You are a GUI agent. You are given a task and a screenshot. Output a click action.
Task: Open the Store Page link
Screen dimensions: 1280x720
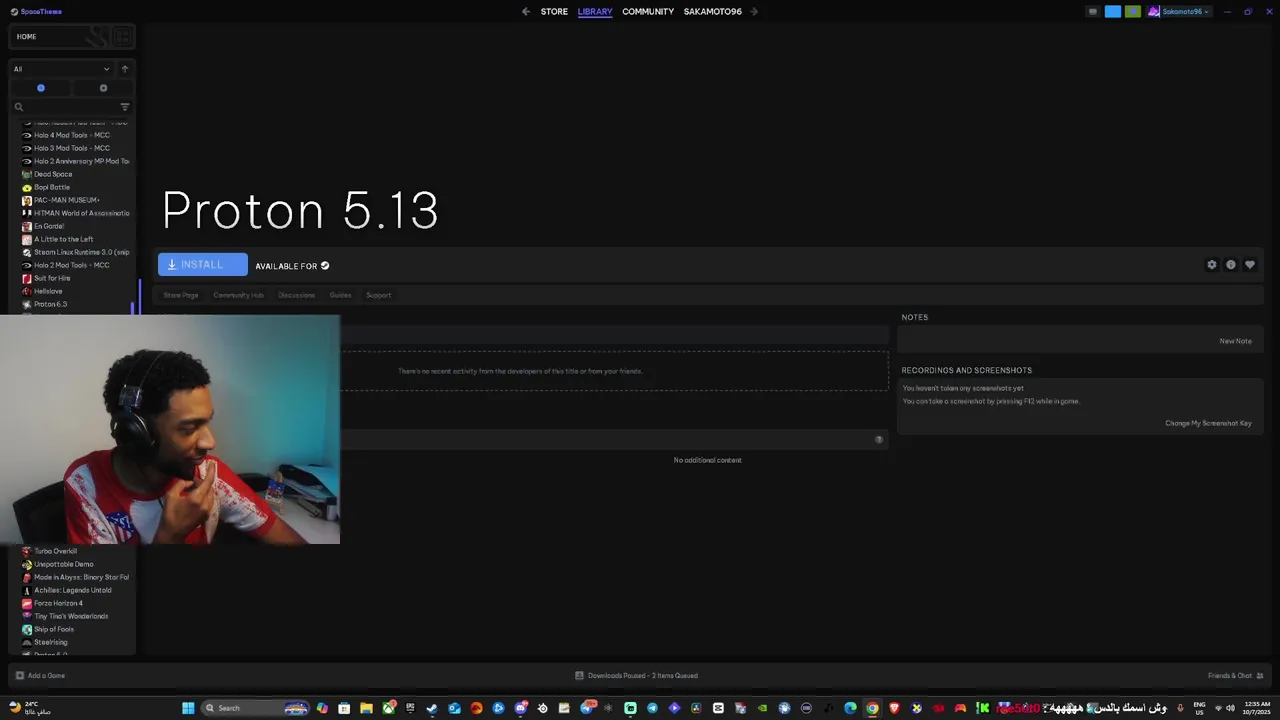pos(181,295)
